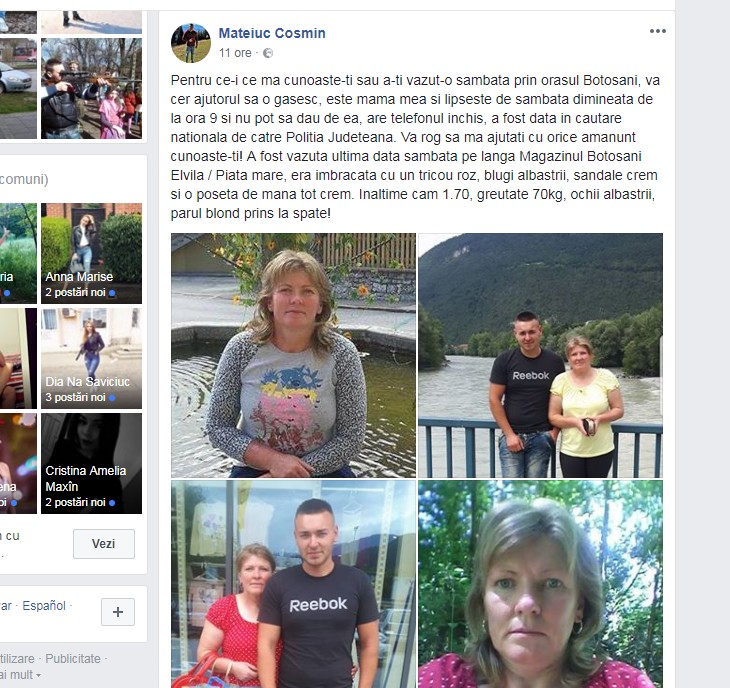The height and width of the screenshot is (688, 730).
Task: Open the three-dot post options menu
Action: (657, 31)
